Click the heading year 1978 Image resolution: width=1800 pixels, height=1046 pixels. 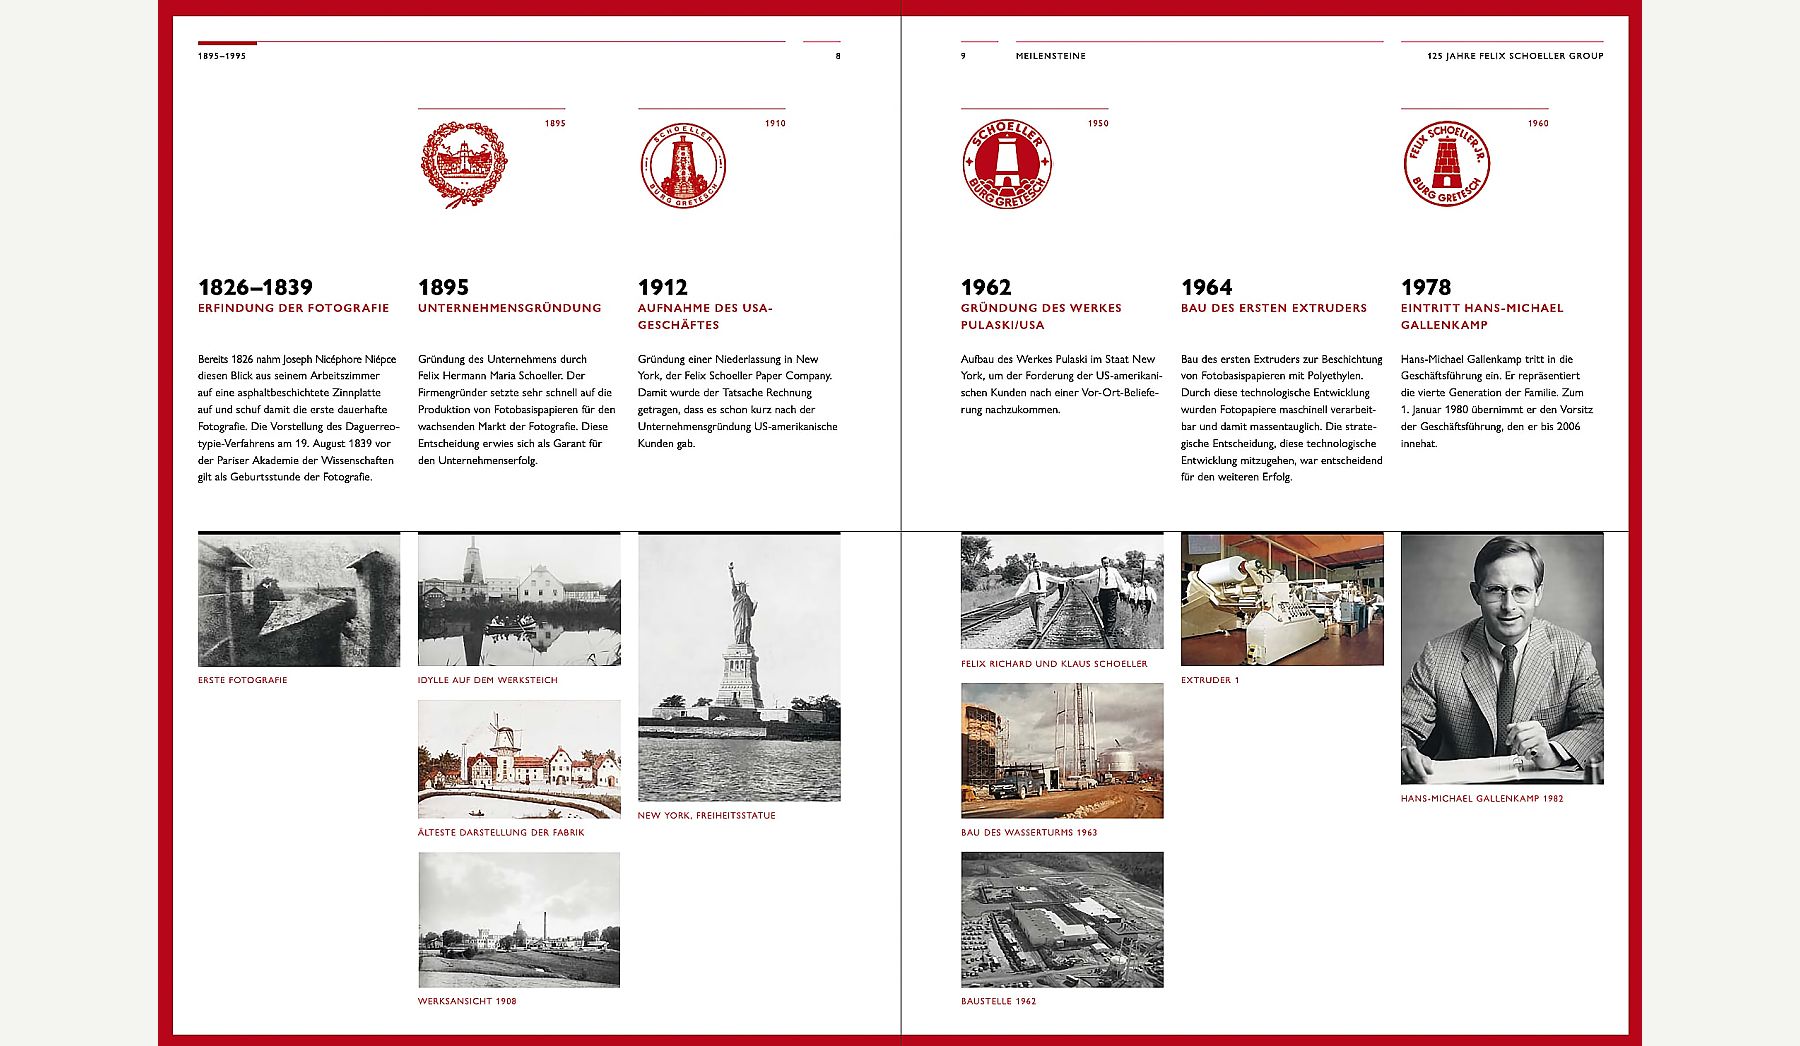coord(1426,287)
